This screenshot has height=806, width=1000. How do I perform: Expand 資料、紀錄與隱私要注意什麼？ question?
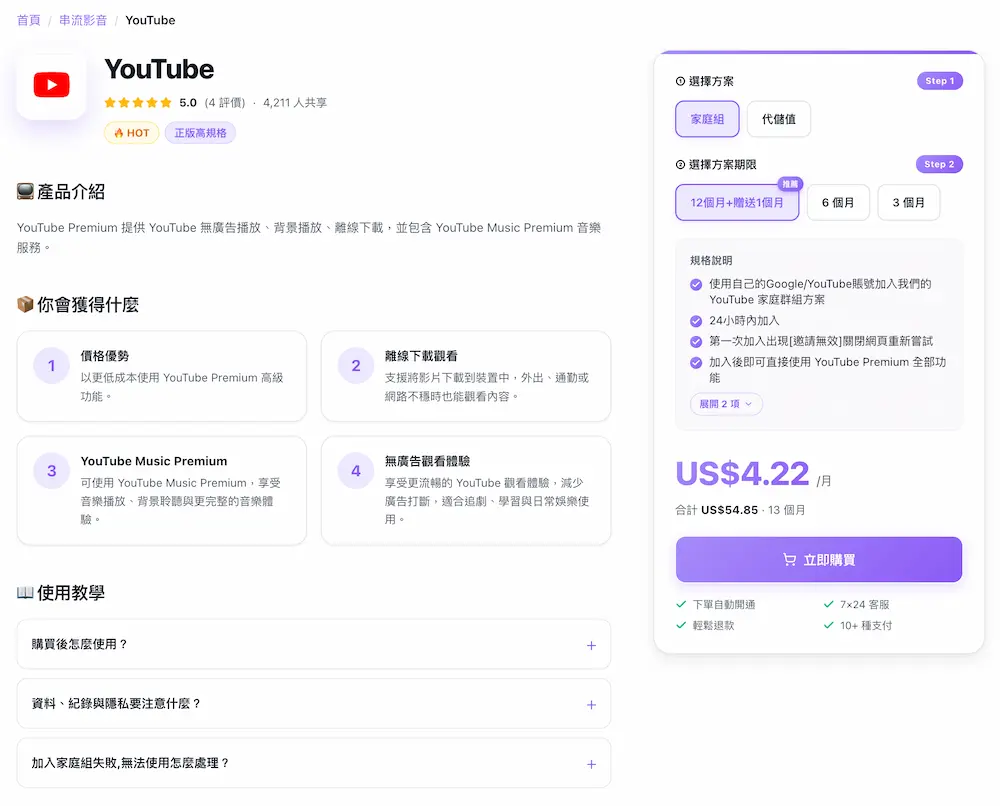coord(314,703)
